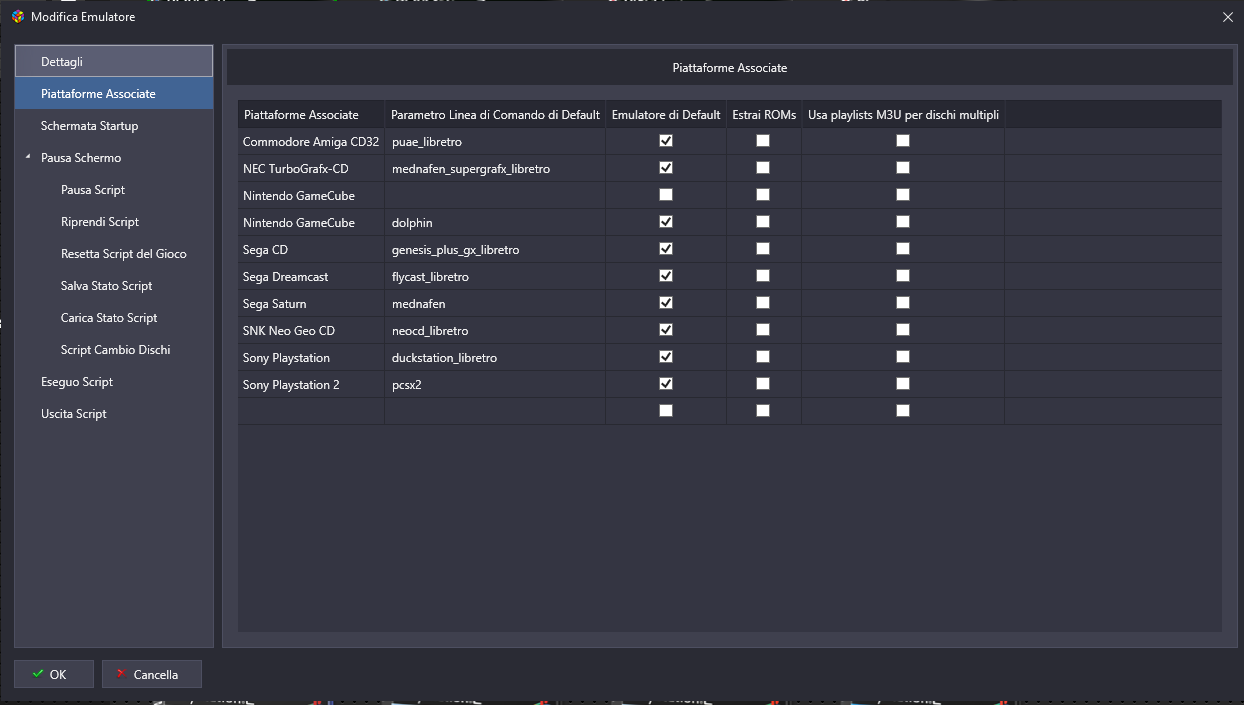Toggle default emulator checkbox in empty bottom row
This screenshot has width=1244, height=705.
tap(666, 411)
